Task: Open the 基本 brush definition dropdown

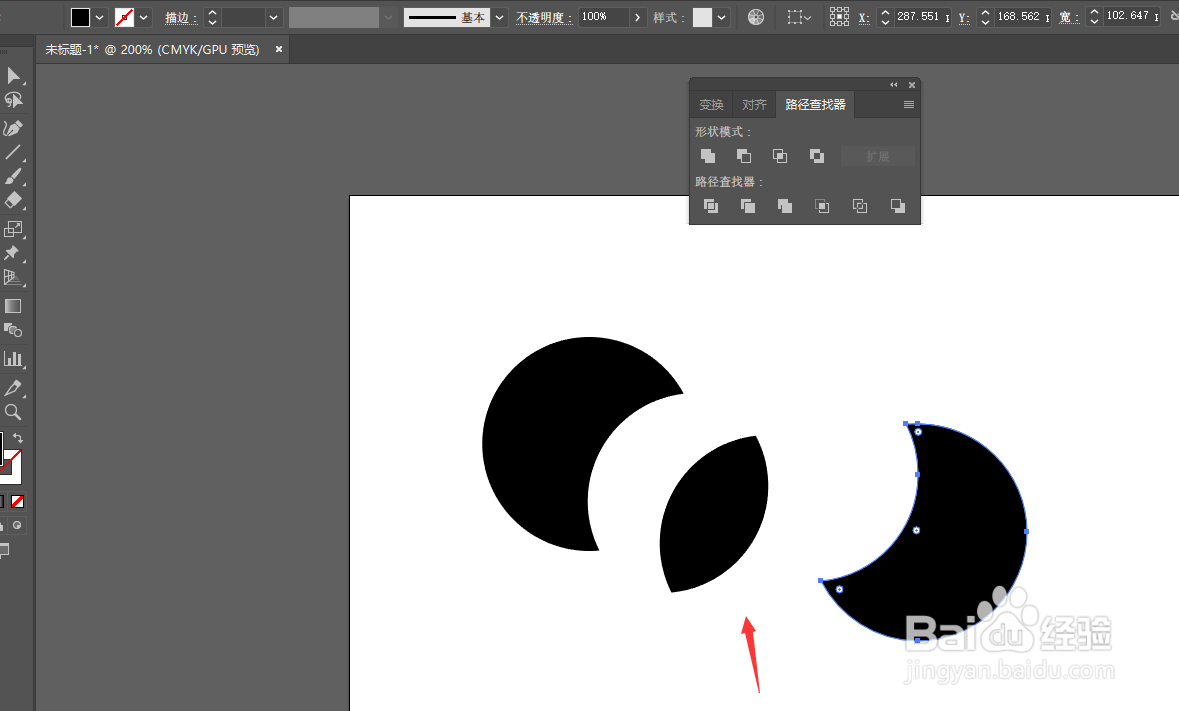Action: click(500, 17)
